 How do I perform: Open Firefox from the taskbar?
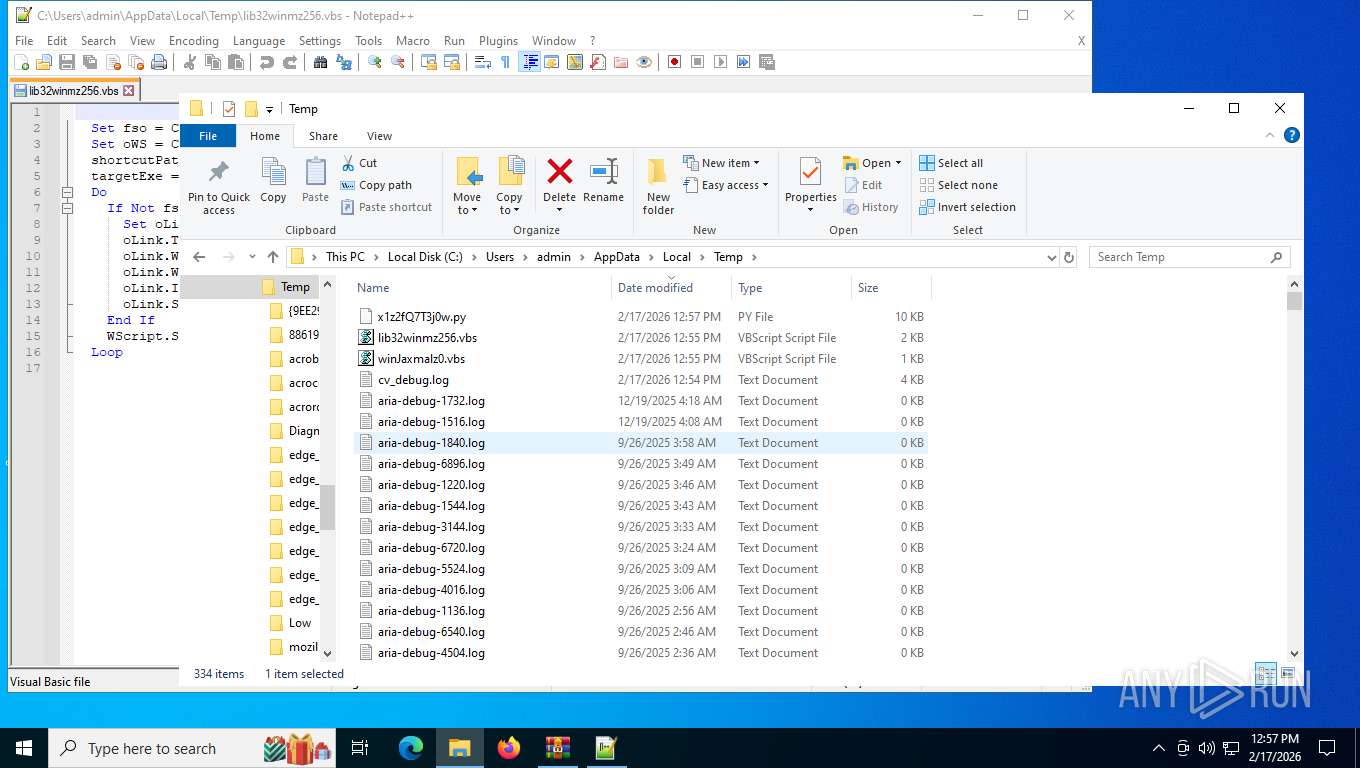tap(509, 748)
